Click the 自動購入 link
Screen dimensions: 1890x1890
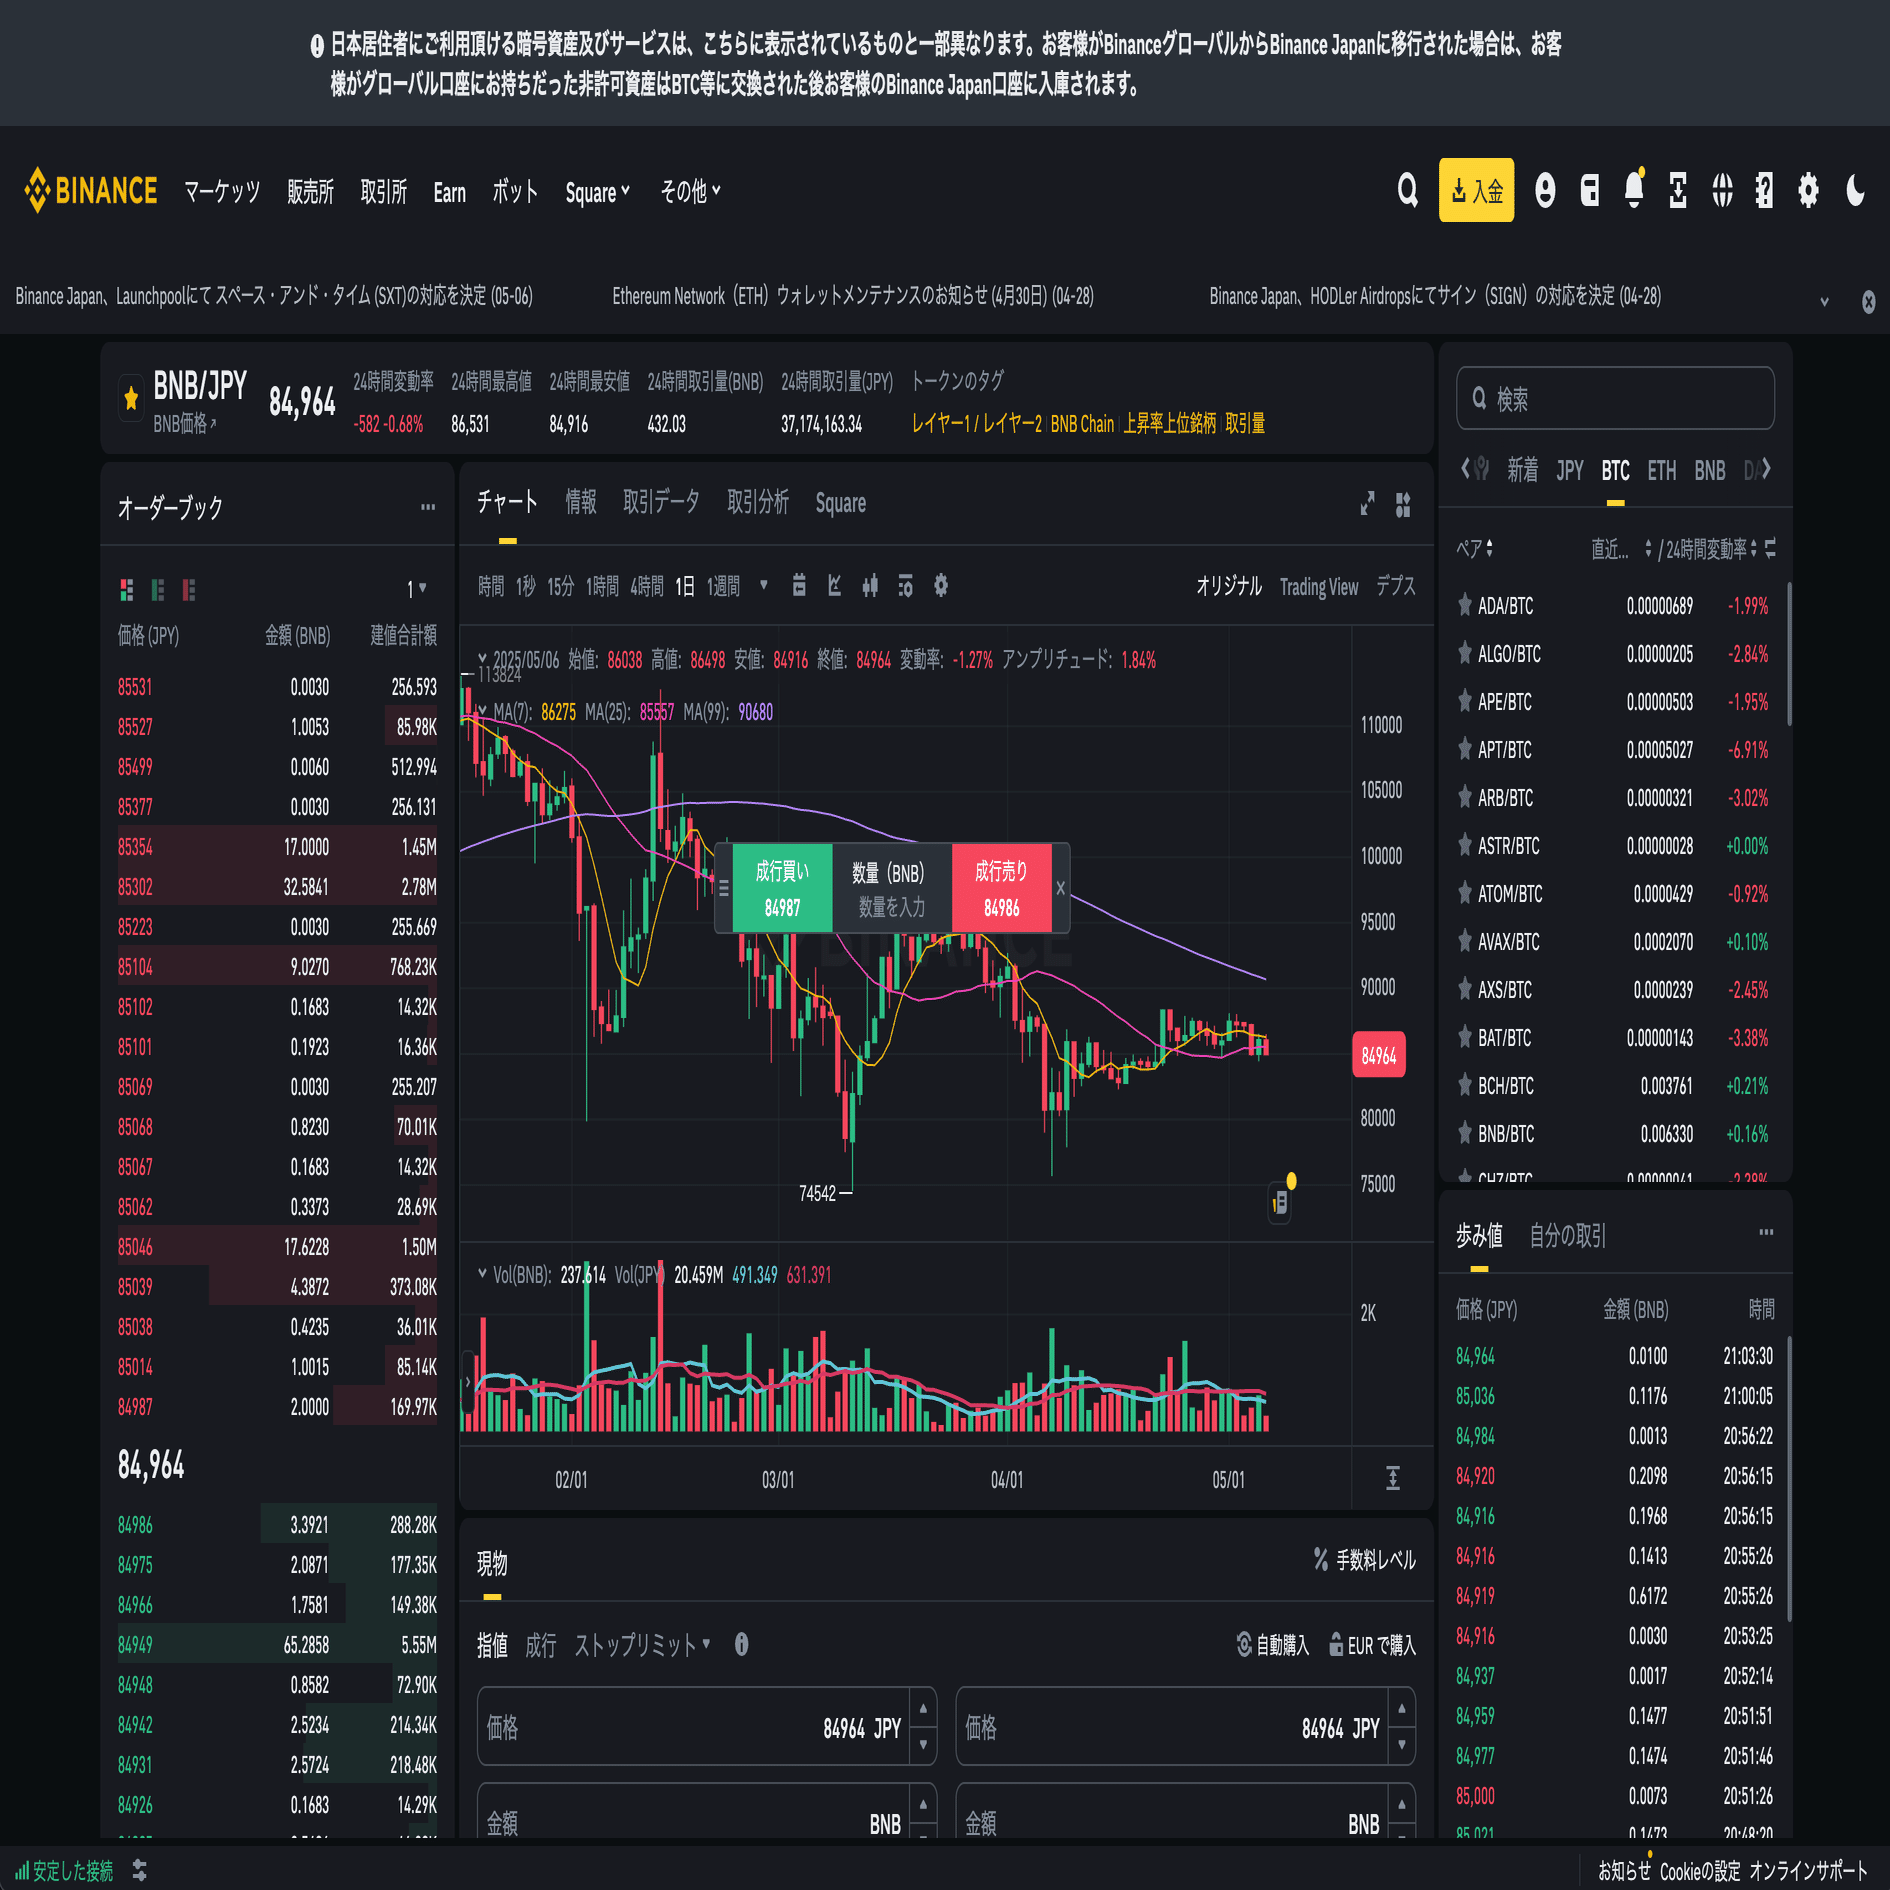click(x=1273, y=1645)
